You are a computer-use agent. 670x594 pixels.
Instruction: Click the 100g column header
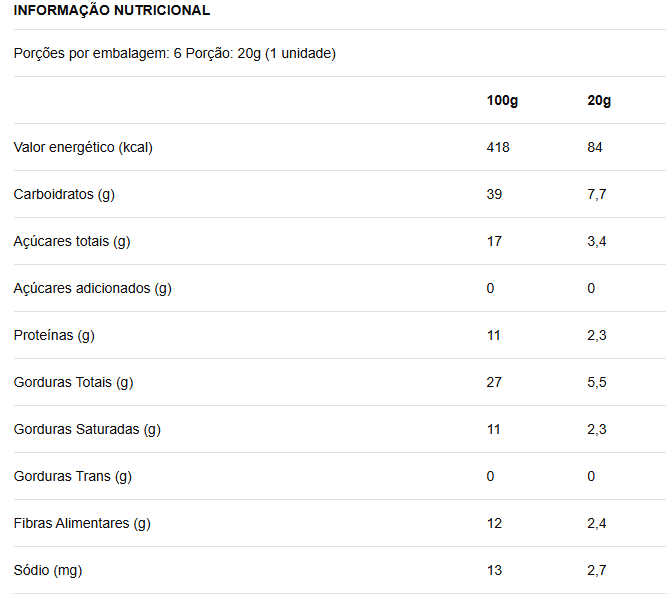[x=502, y=100]
